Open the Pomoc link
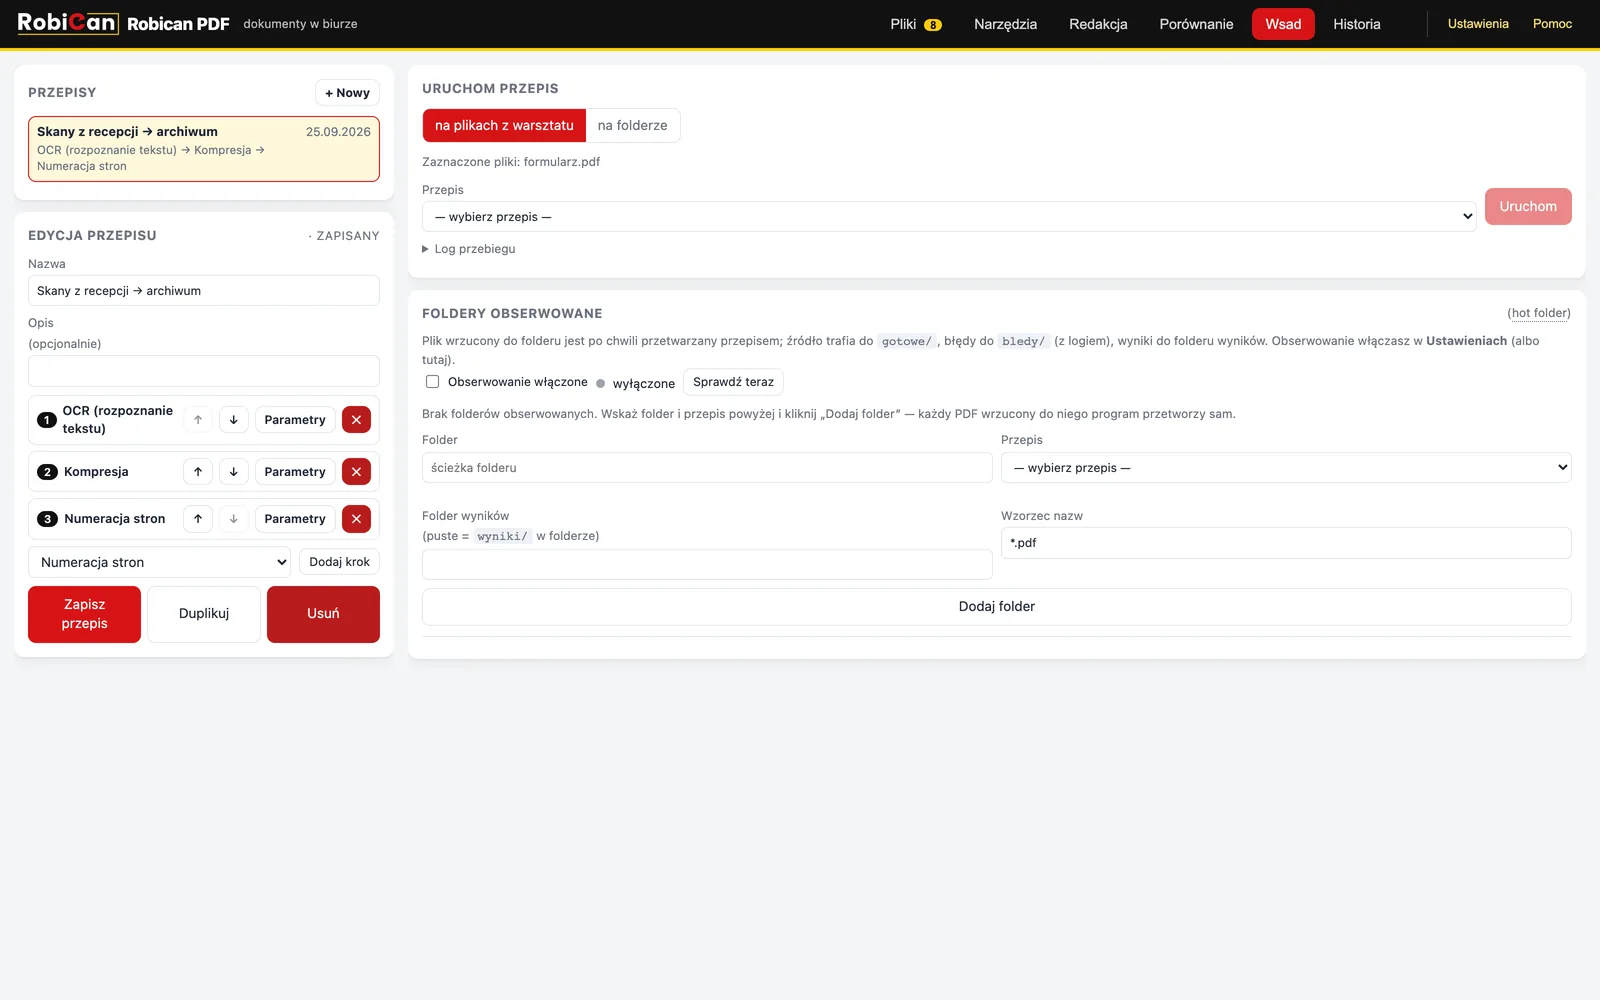 coord(1552,24)
